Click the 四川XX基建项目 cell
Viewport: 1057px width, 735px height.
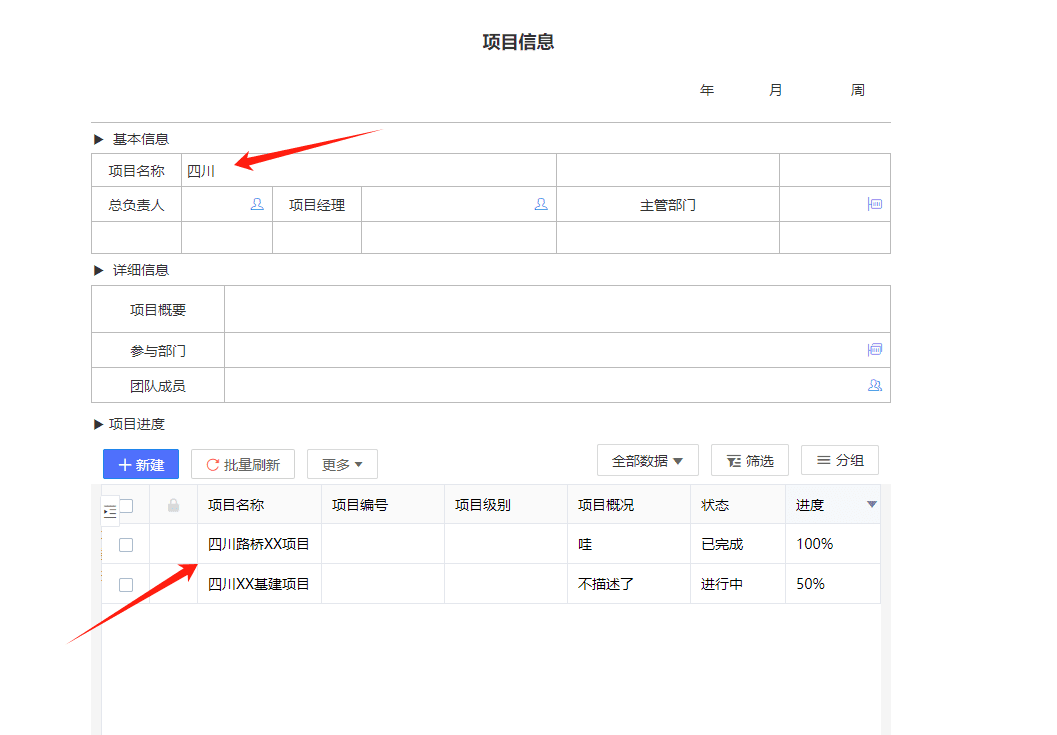259,584
